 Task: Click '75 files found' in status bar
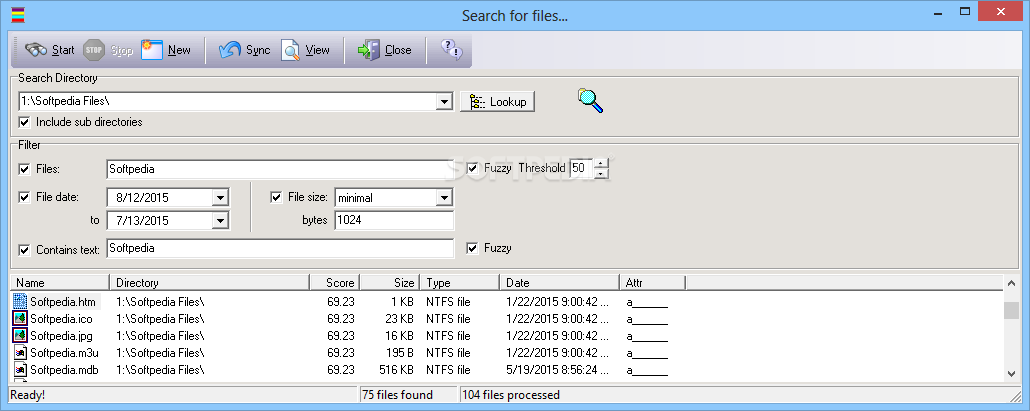[398, 395]
